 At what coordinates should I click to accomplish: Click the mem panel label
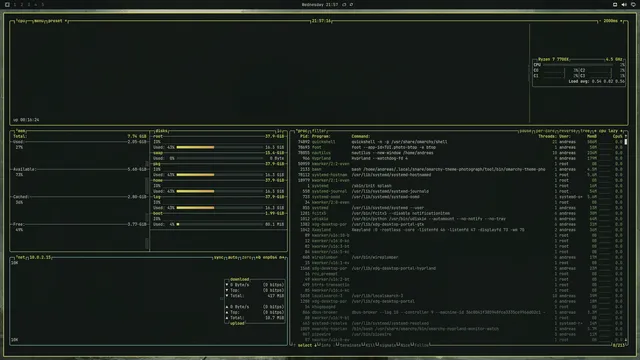click(21, 131)
